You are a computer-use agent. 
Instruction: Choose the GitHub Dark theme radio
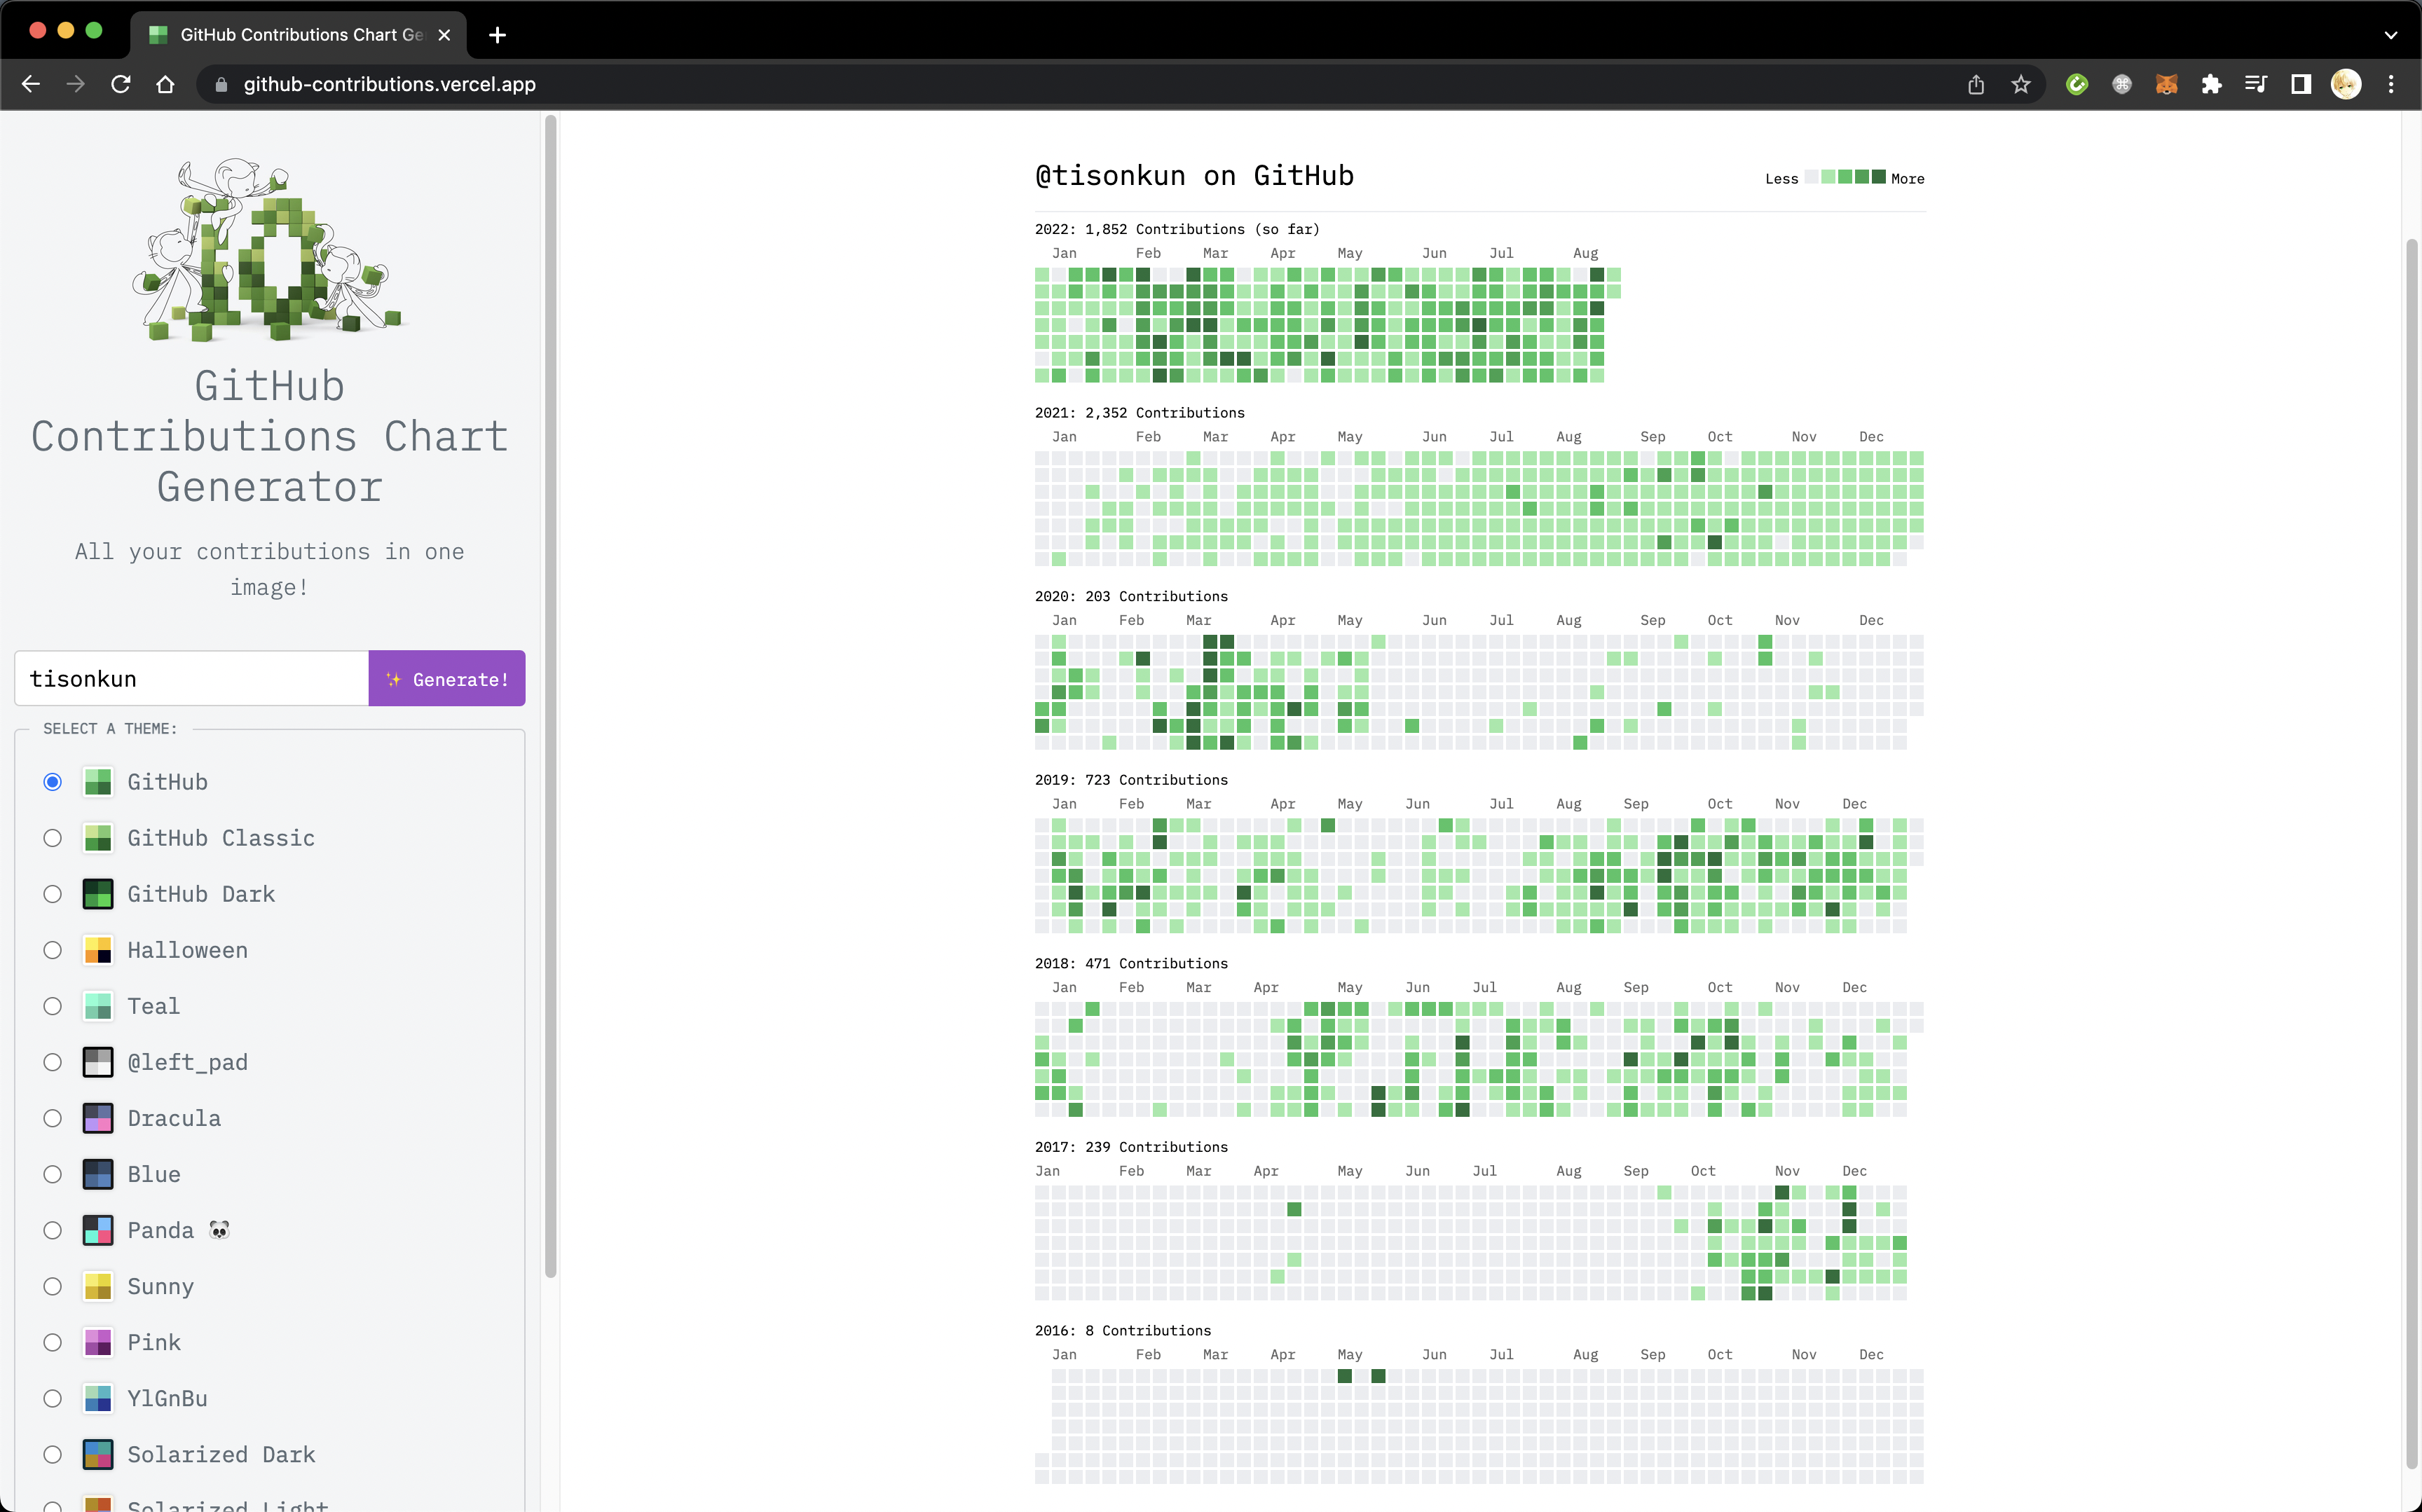pyautogui.click(x=53, y=894)
